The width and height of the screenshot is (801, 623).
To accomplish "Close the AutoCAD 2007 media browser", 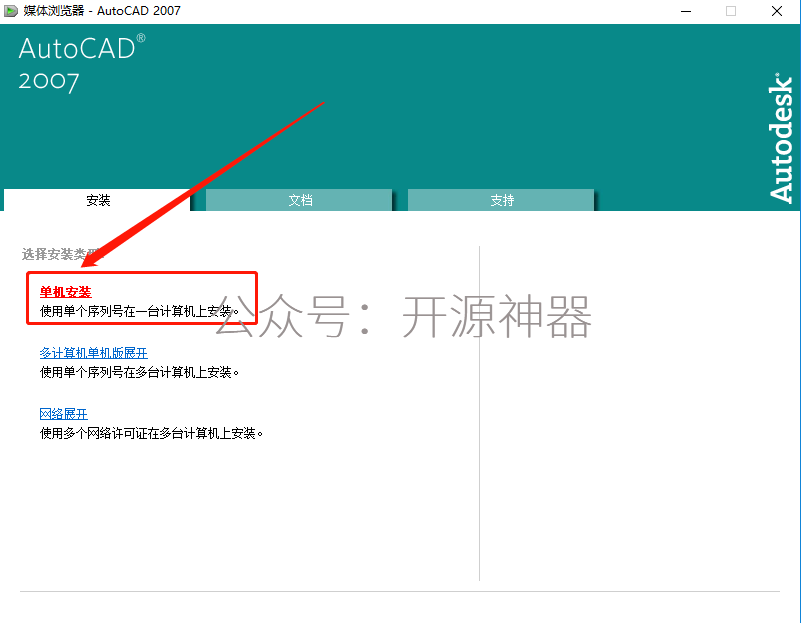I will (x=776, y=11).
